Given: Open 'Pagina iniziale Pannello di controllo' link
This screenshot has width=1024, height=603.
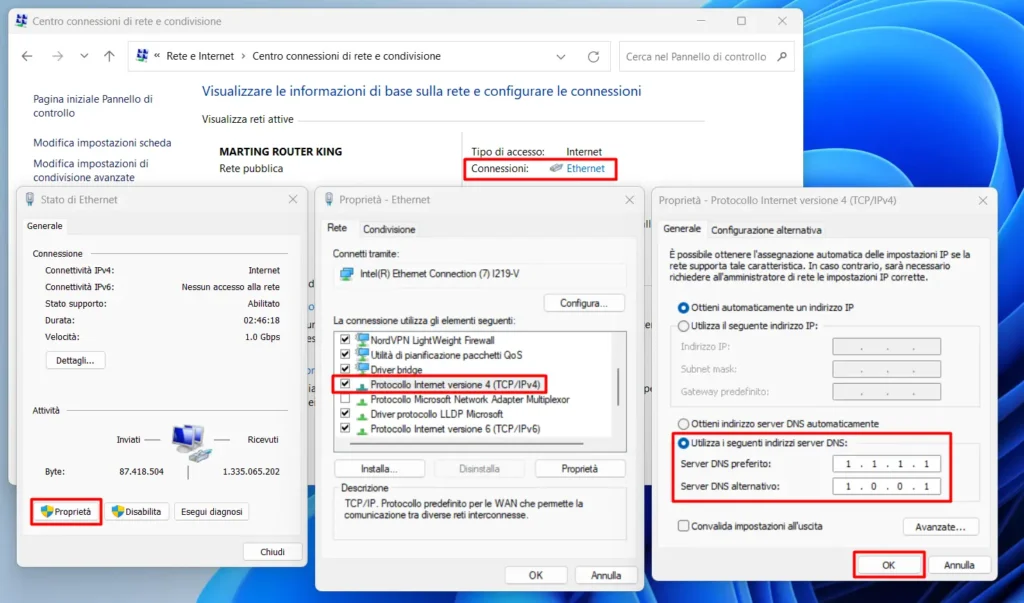Looking at the screenshot, I should (x=93, y=106).
